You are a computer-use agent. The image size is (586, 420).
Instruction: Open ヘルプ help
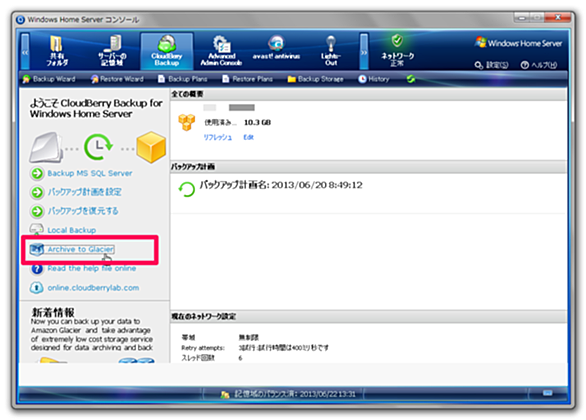[539, 65]
